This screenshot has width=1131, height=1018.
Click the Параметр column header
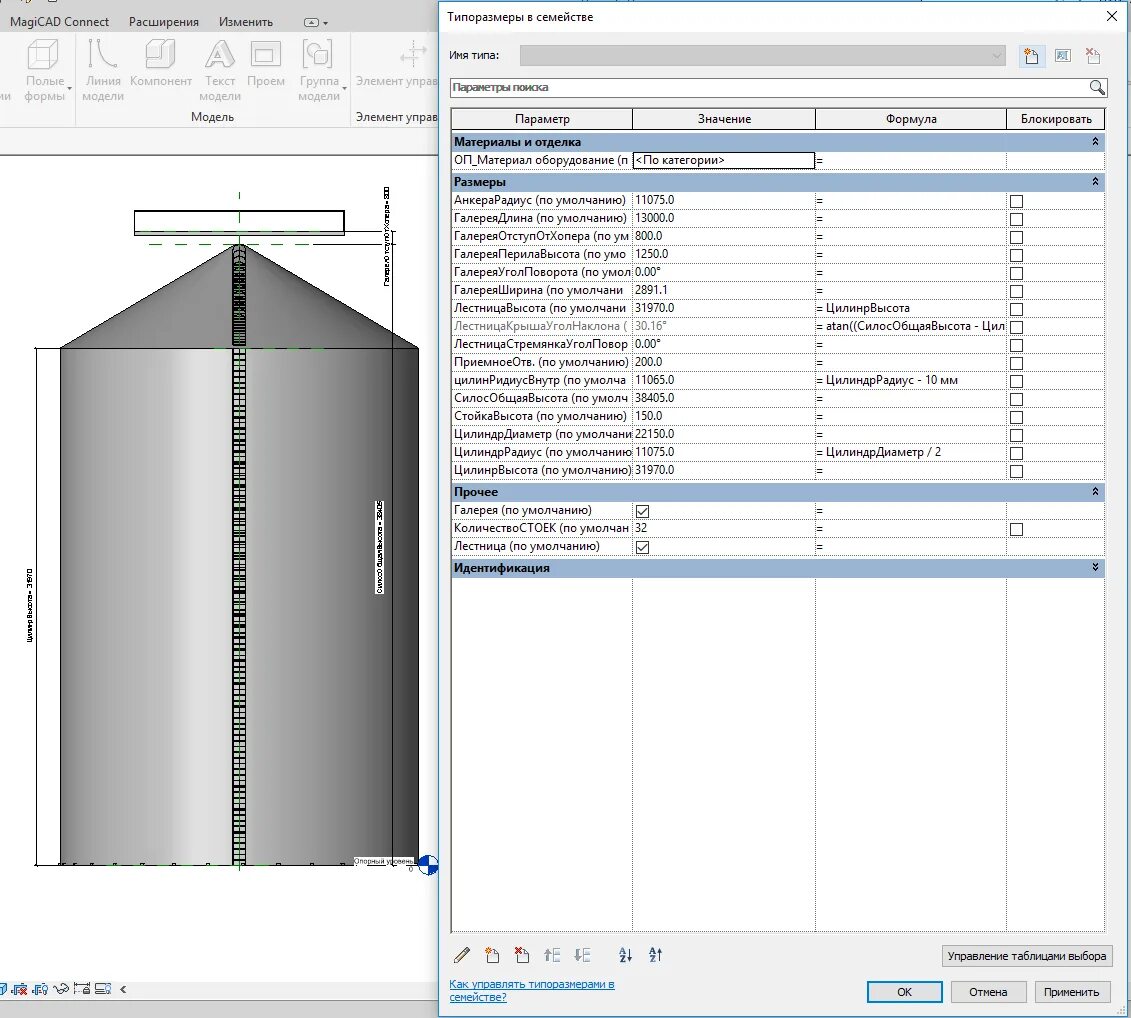542,119
